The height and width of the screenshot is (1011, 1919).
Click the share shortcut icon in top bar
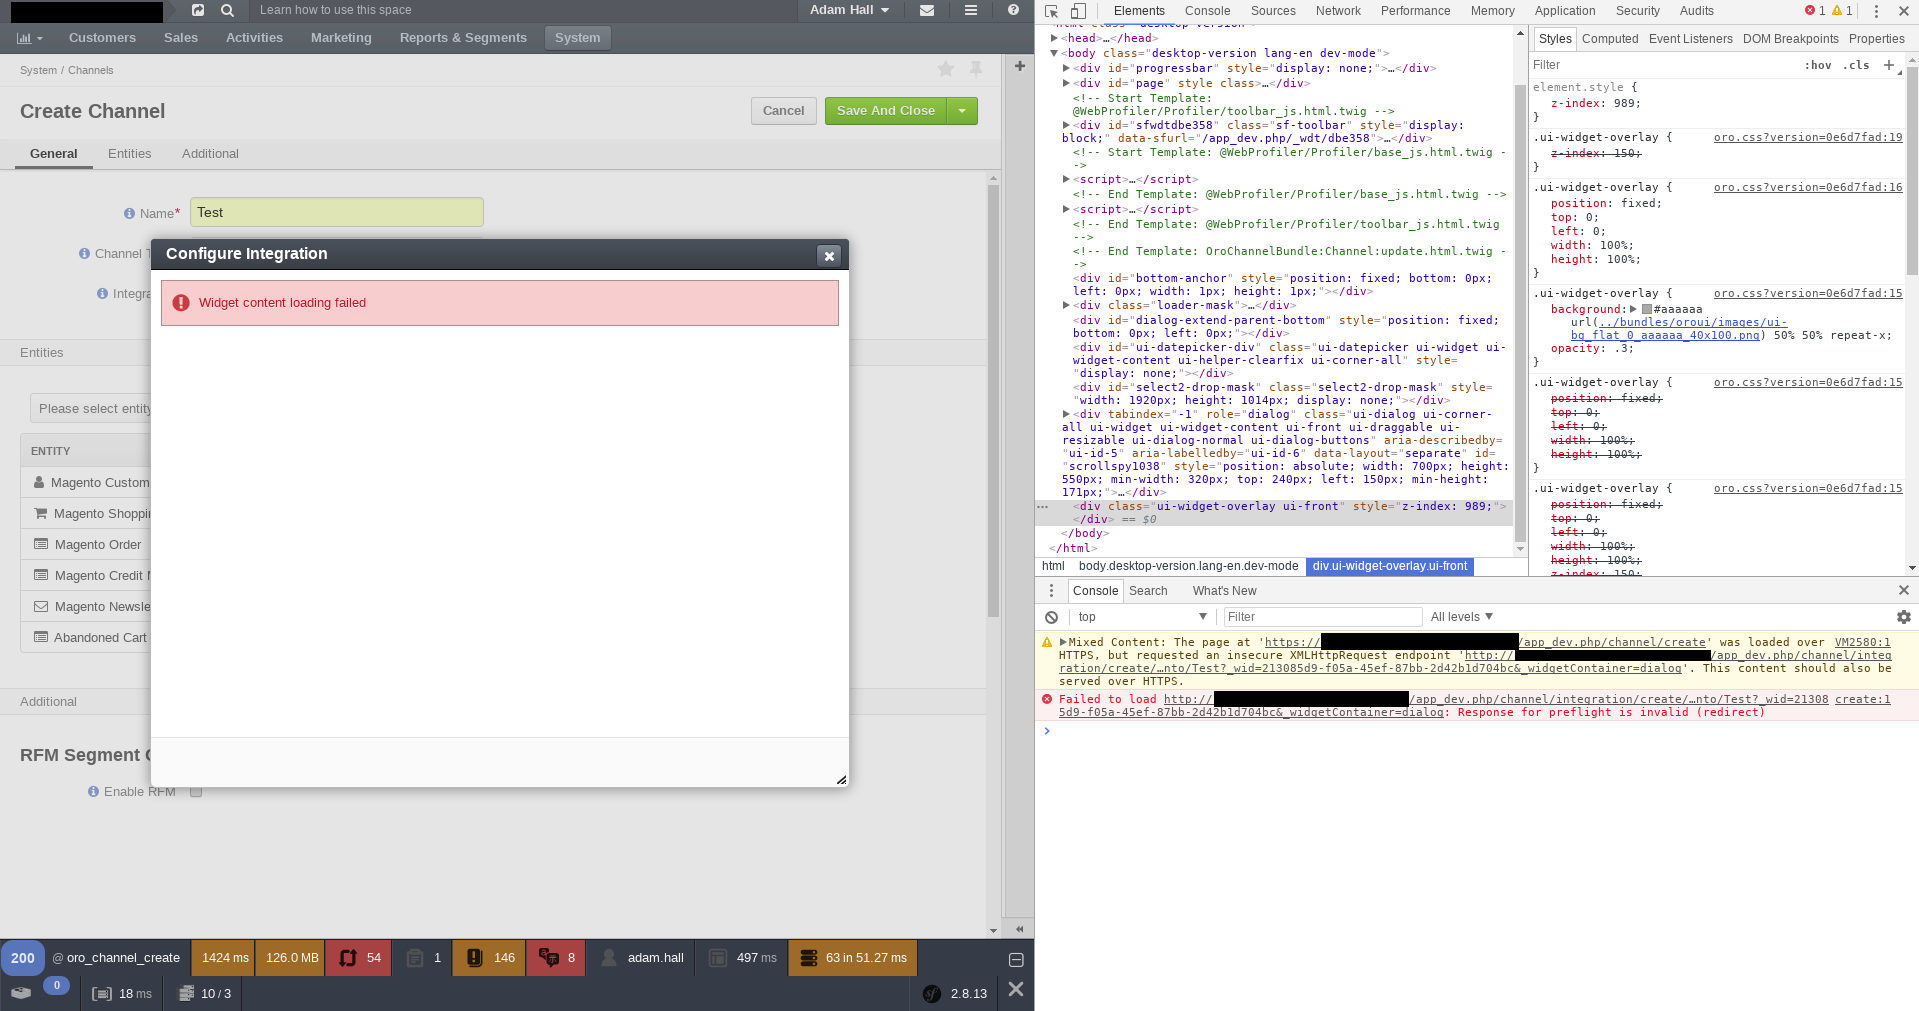(x=198, y=10)
